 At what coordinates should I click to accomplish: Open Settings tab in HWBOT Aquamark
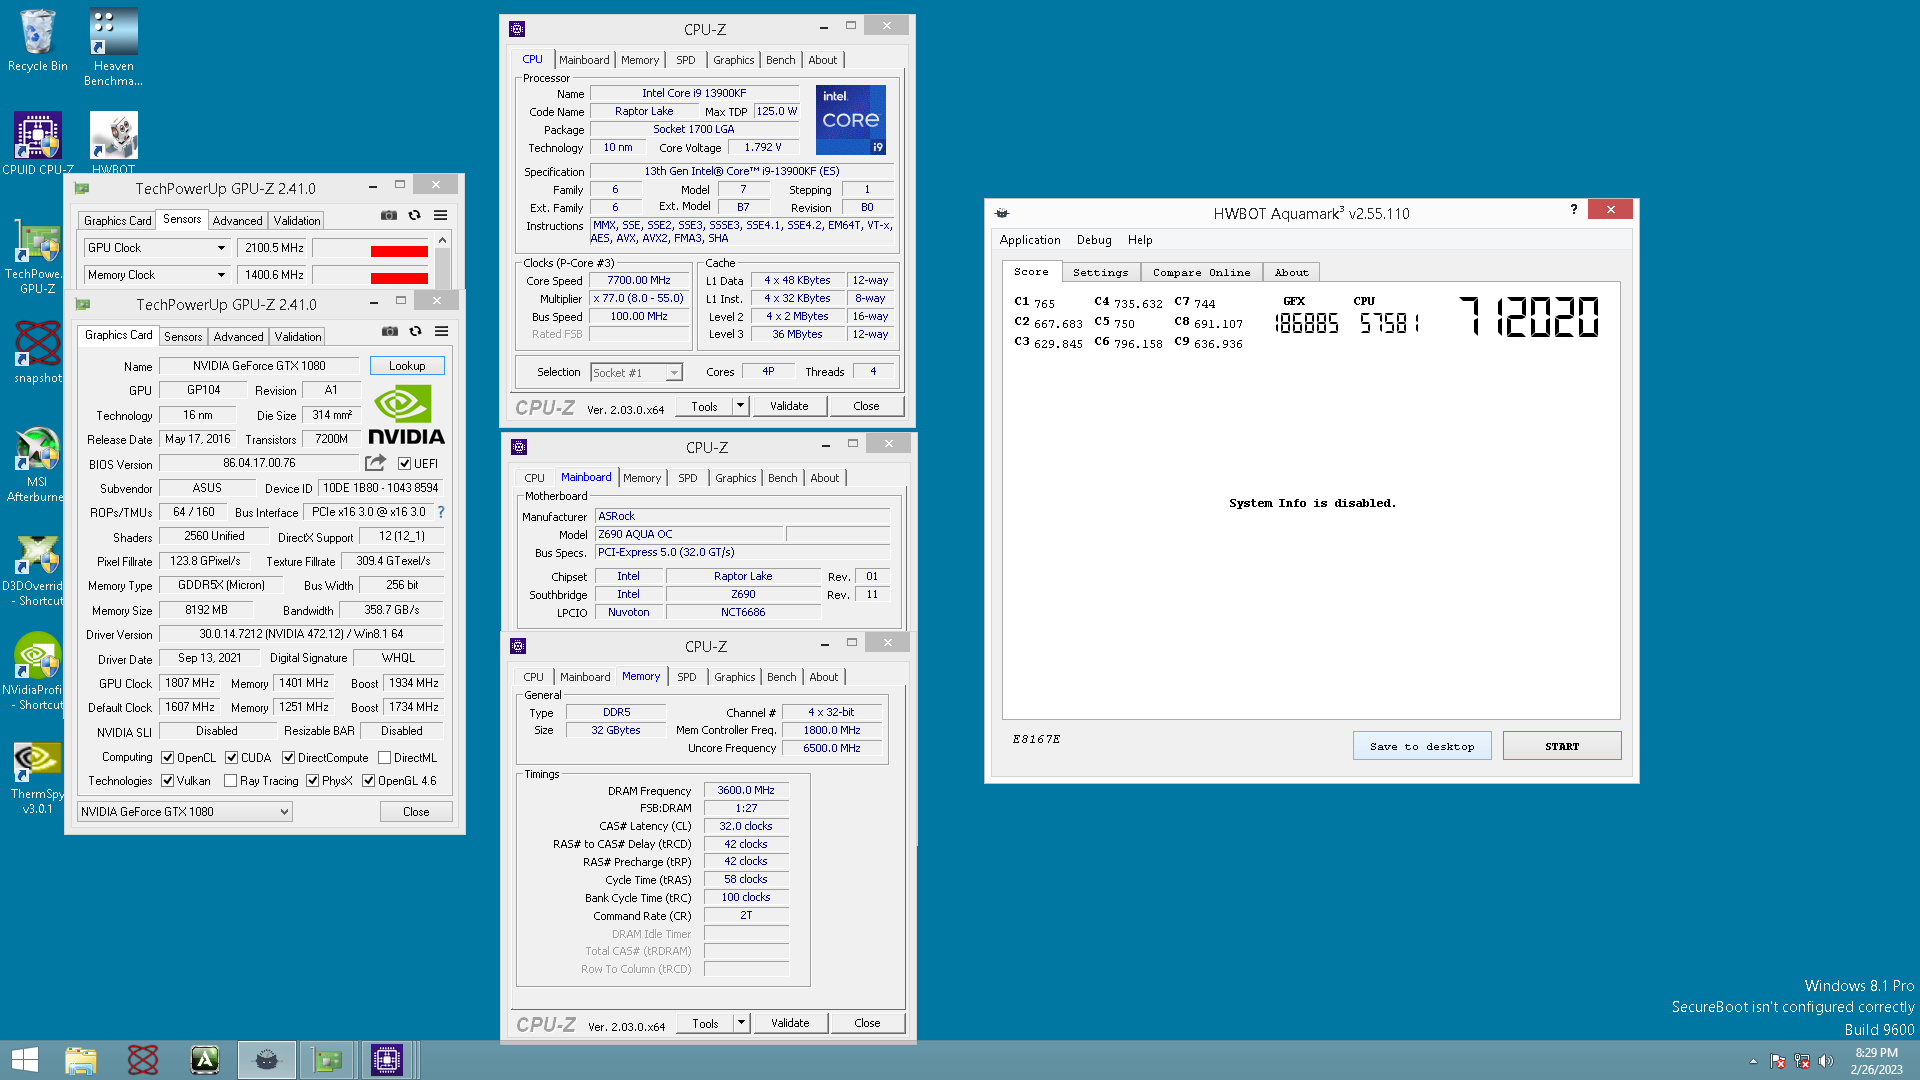[x=1100, y=272]
